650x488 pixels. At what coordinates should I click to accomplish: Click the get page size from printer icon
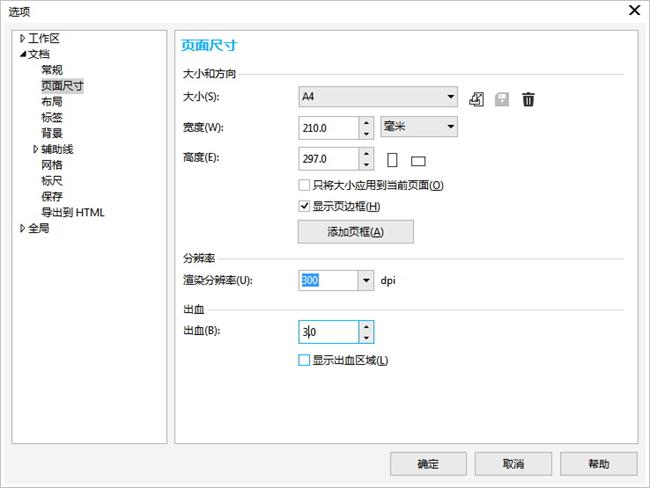pos(478,98)
